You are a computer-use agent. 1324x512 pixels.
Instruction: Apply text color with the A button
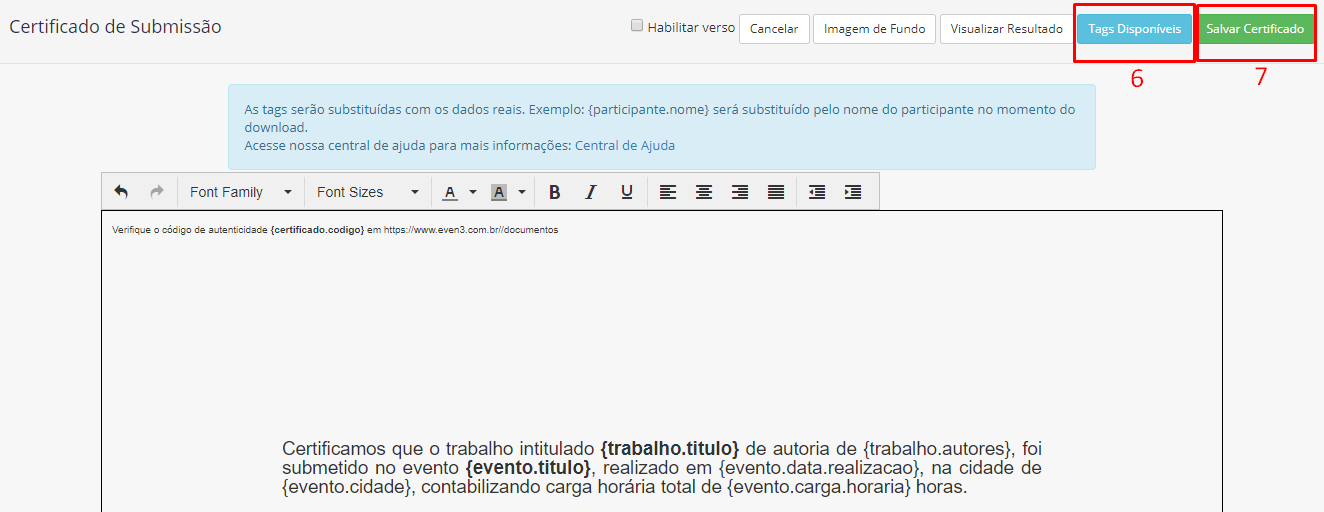point(450,192)
